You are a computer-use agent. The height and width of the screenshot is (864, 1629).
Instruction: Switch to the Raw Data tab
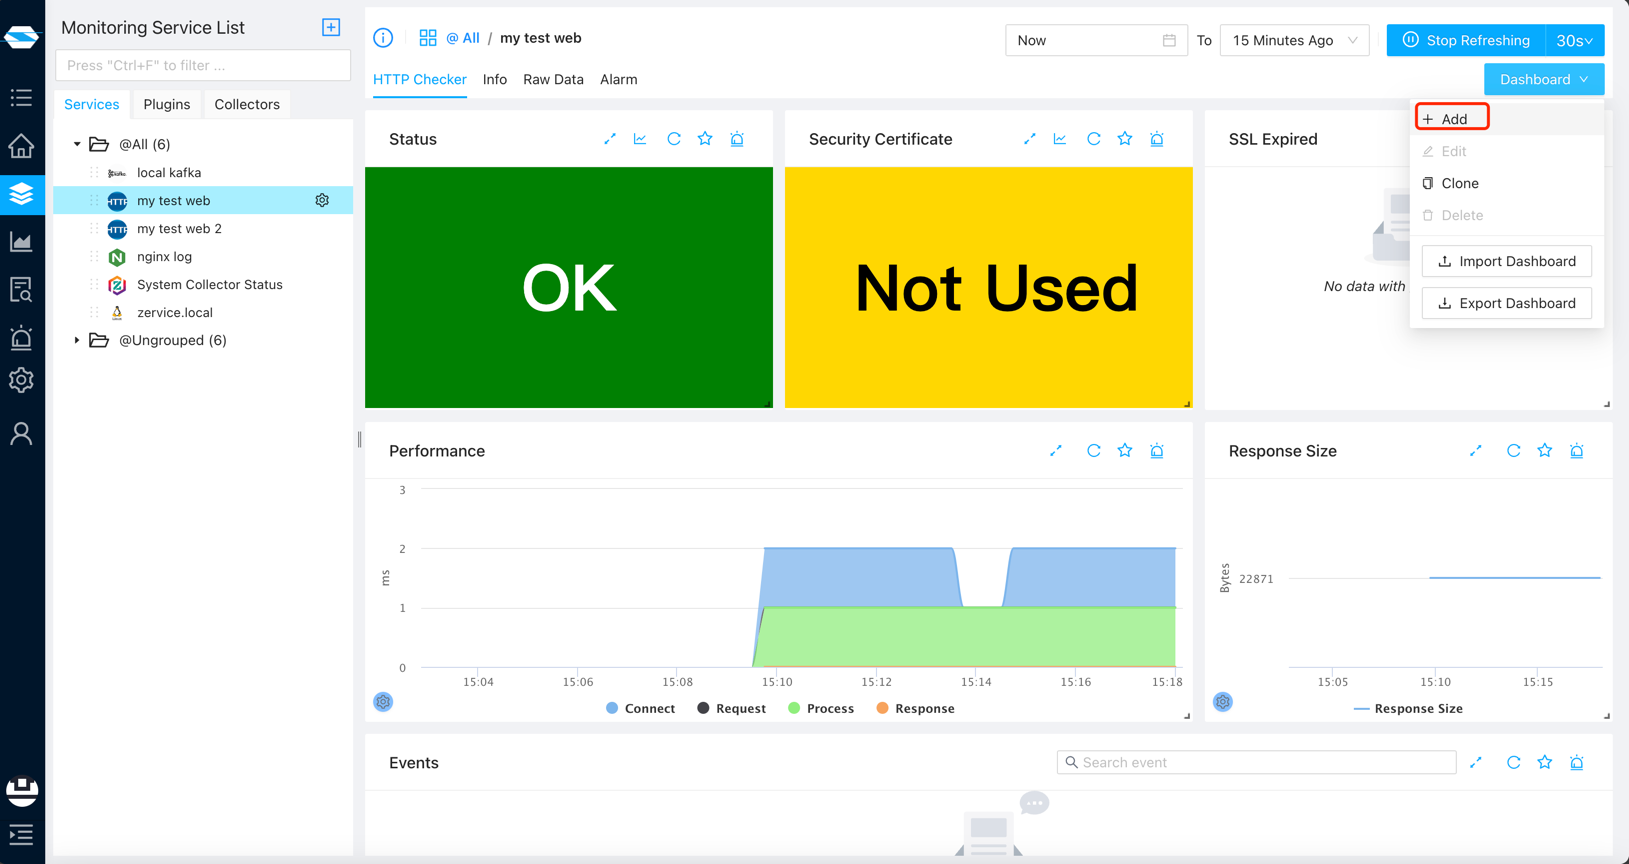click(x=553, y=79)
